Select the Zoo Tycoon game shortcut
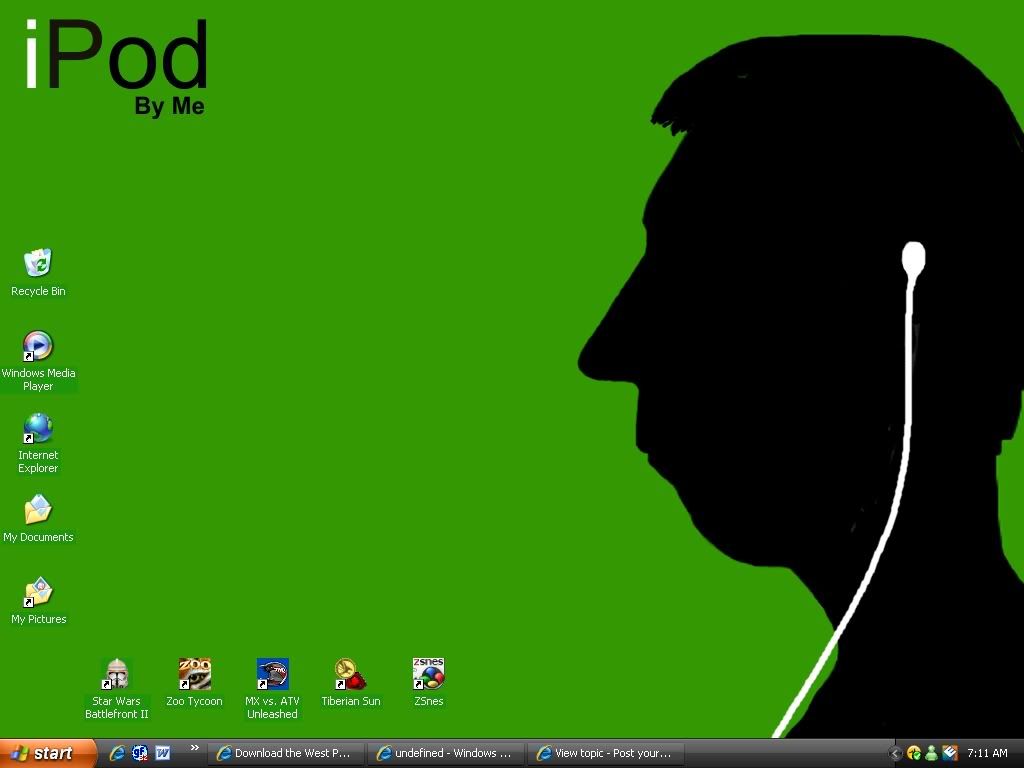 click(195, 674)
